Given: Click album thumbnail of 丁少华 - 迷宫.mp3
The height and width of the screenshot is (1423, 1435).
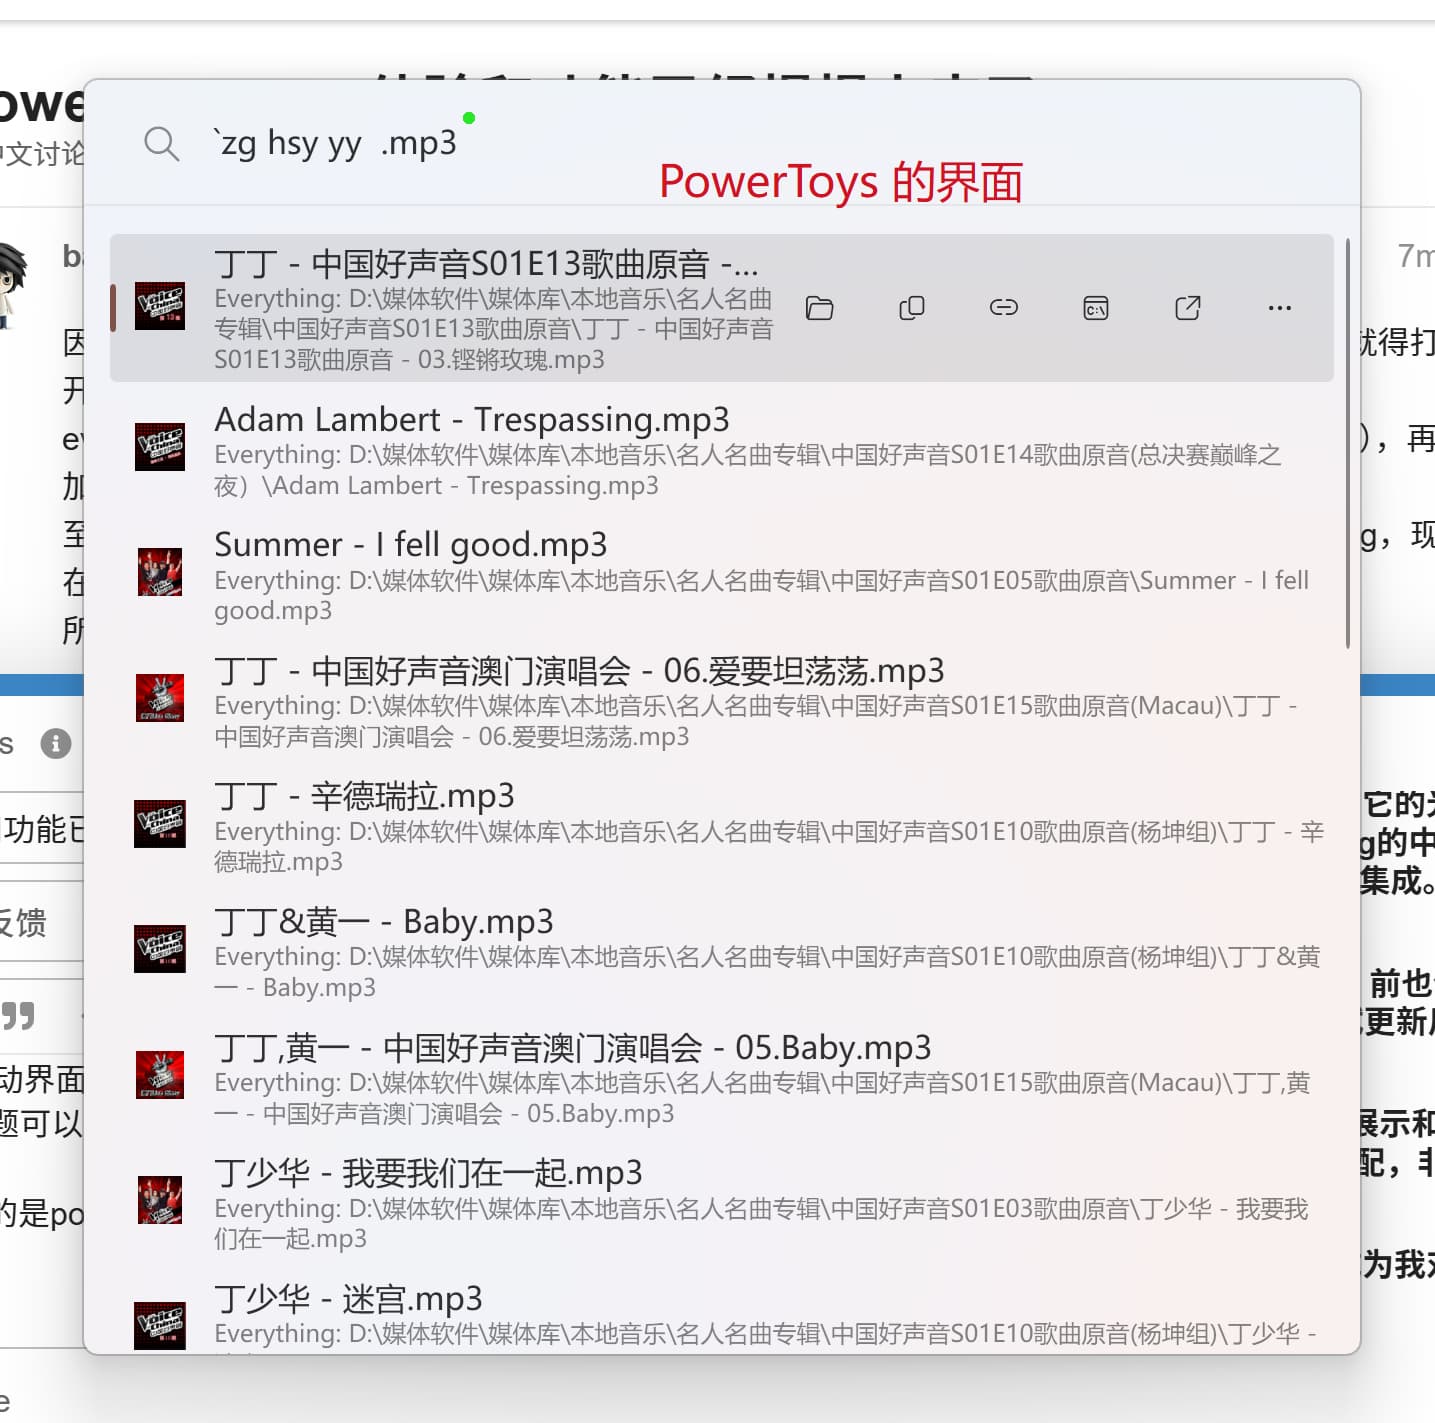Looking at the screenshot, I should (160, 1324).
